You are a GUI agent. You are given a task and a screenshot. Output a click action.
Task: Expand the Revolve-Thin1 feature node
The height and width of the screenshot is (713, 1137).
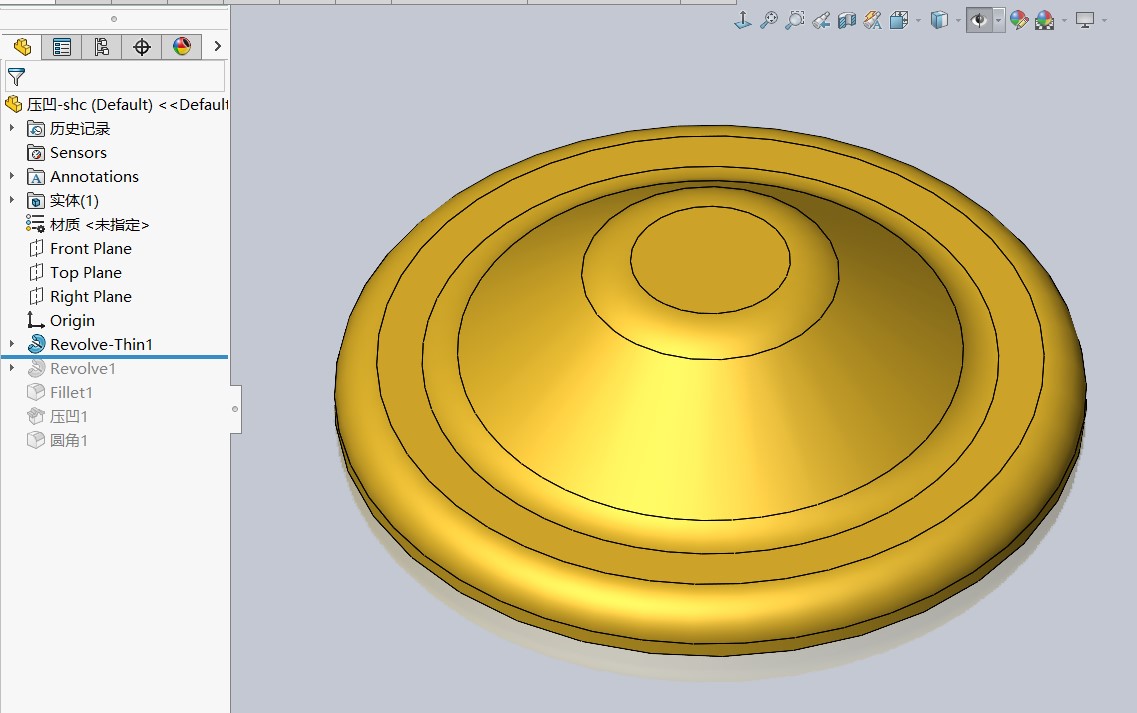click(12, 344)
